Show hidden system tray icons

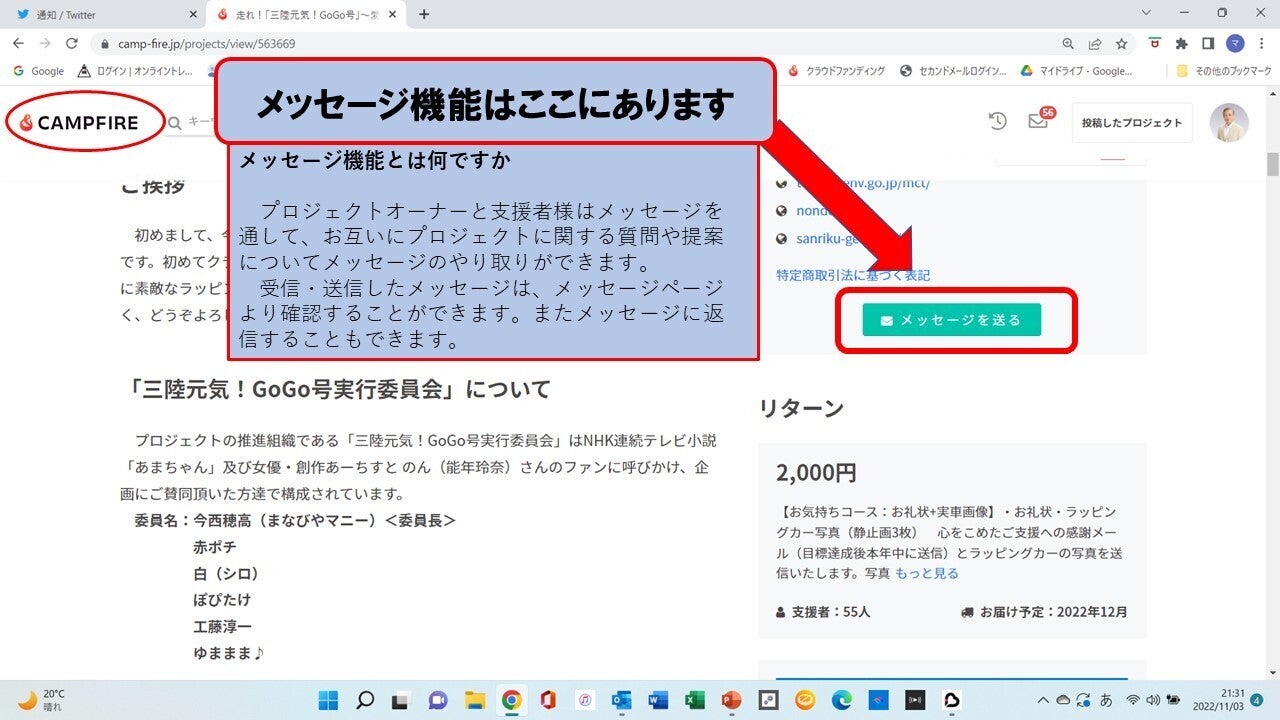(x=1043, y=700)
